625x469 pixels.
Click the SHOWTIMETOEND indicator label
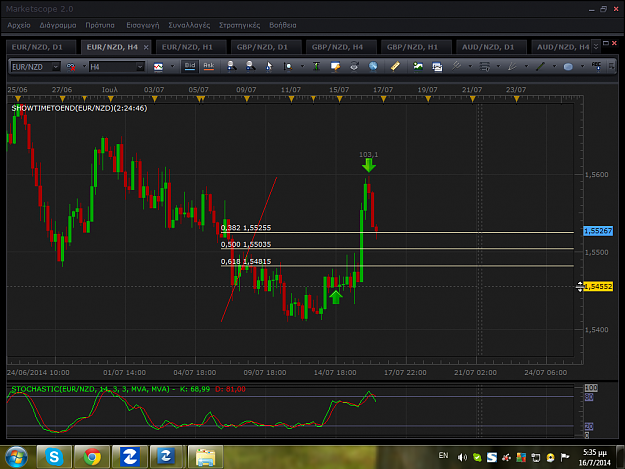pyautogui.click(x=79, y=108)
